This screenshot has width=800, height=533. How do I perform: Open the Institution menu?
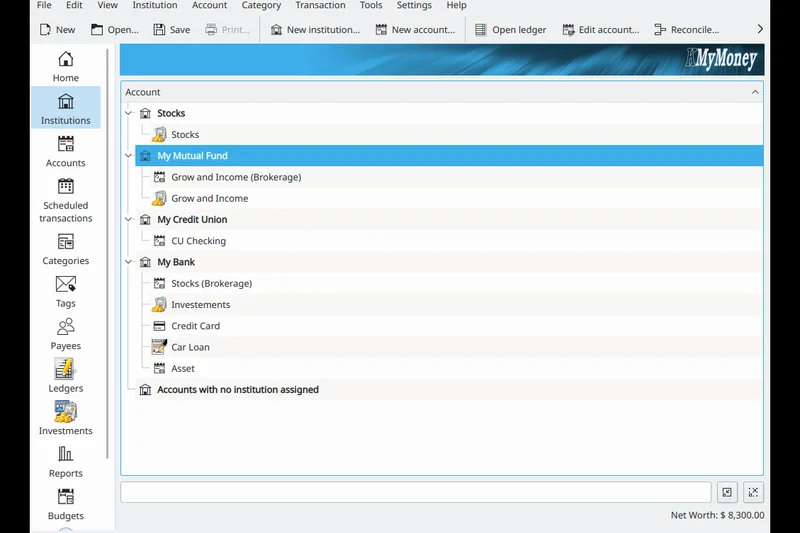coord(155,6)
